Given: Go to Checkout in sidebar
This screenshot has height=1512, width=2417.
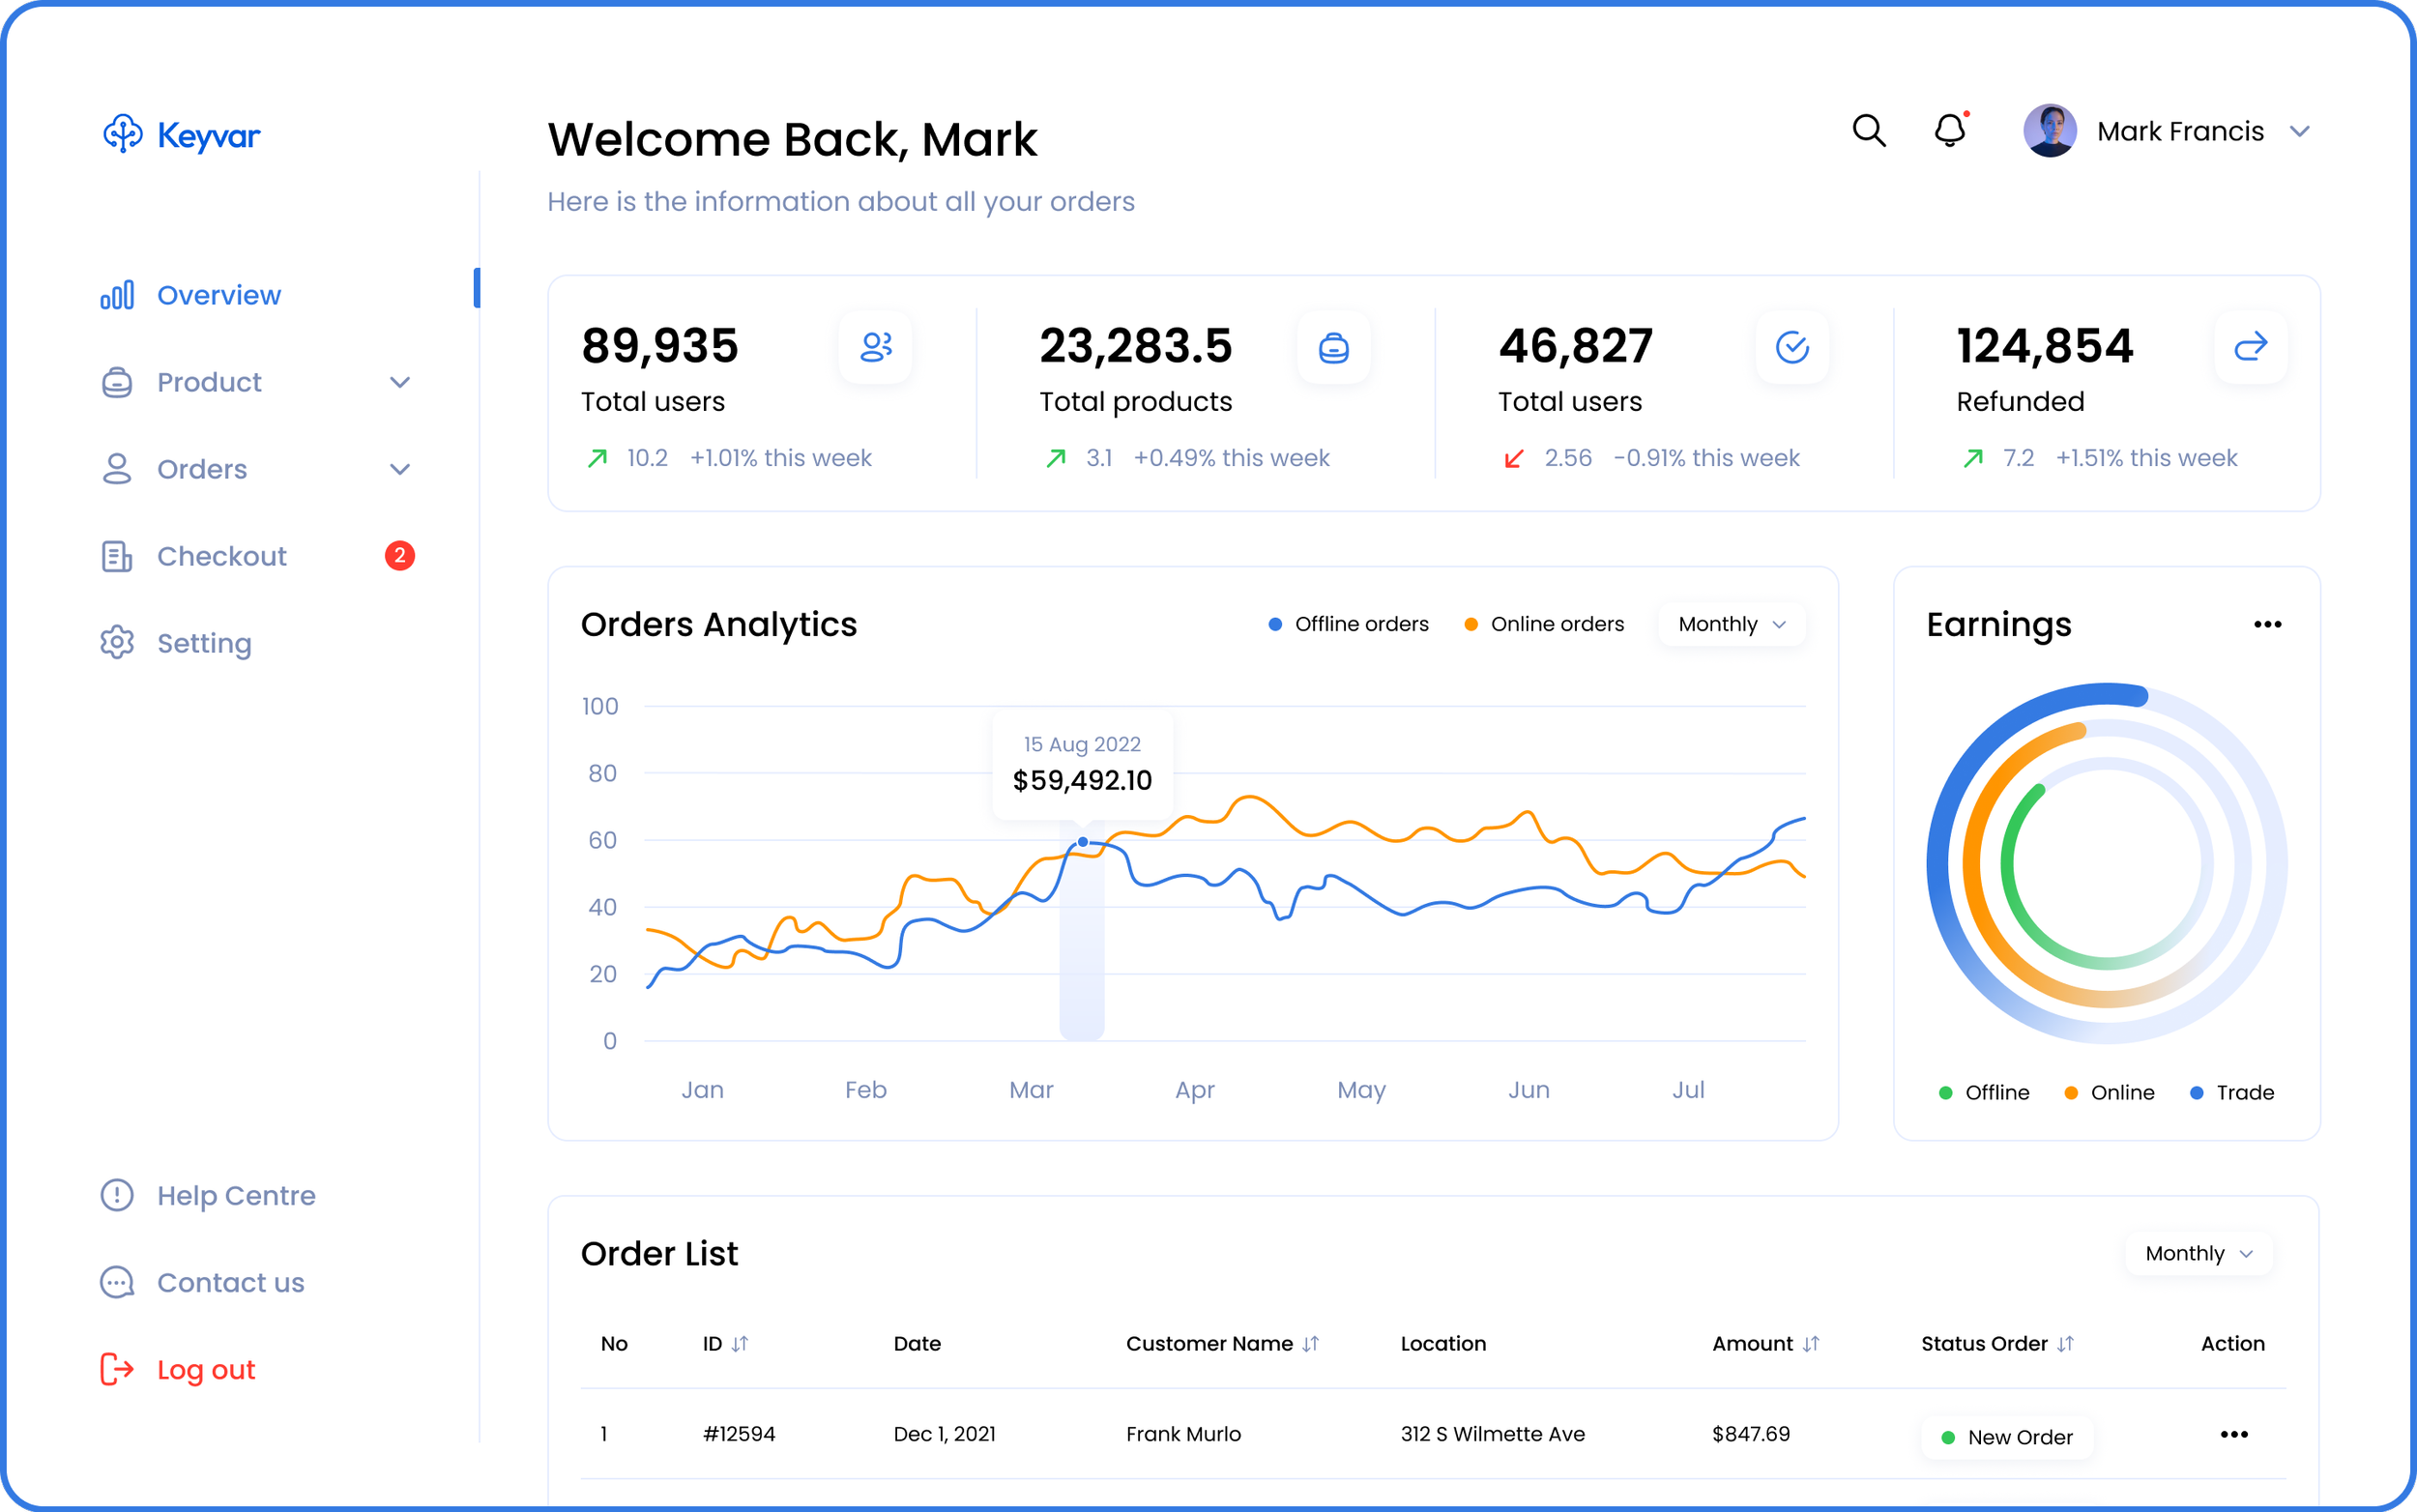Looking at the screenshot, I should 221,556.
